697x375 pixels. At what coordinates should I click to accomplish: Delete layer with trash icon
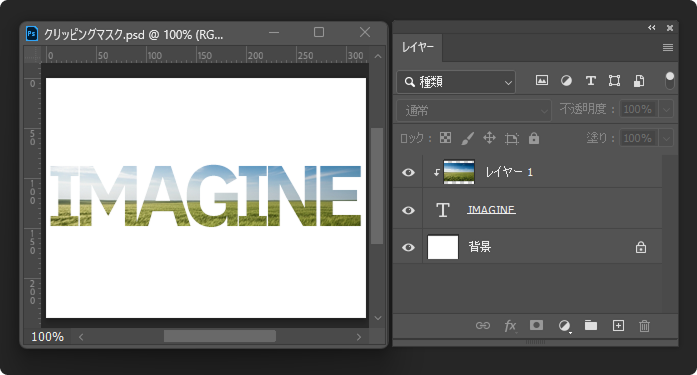click(644, 326)
